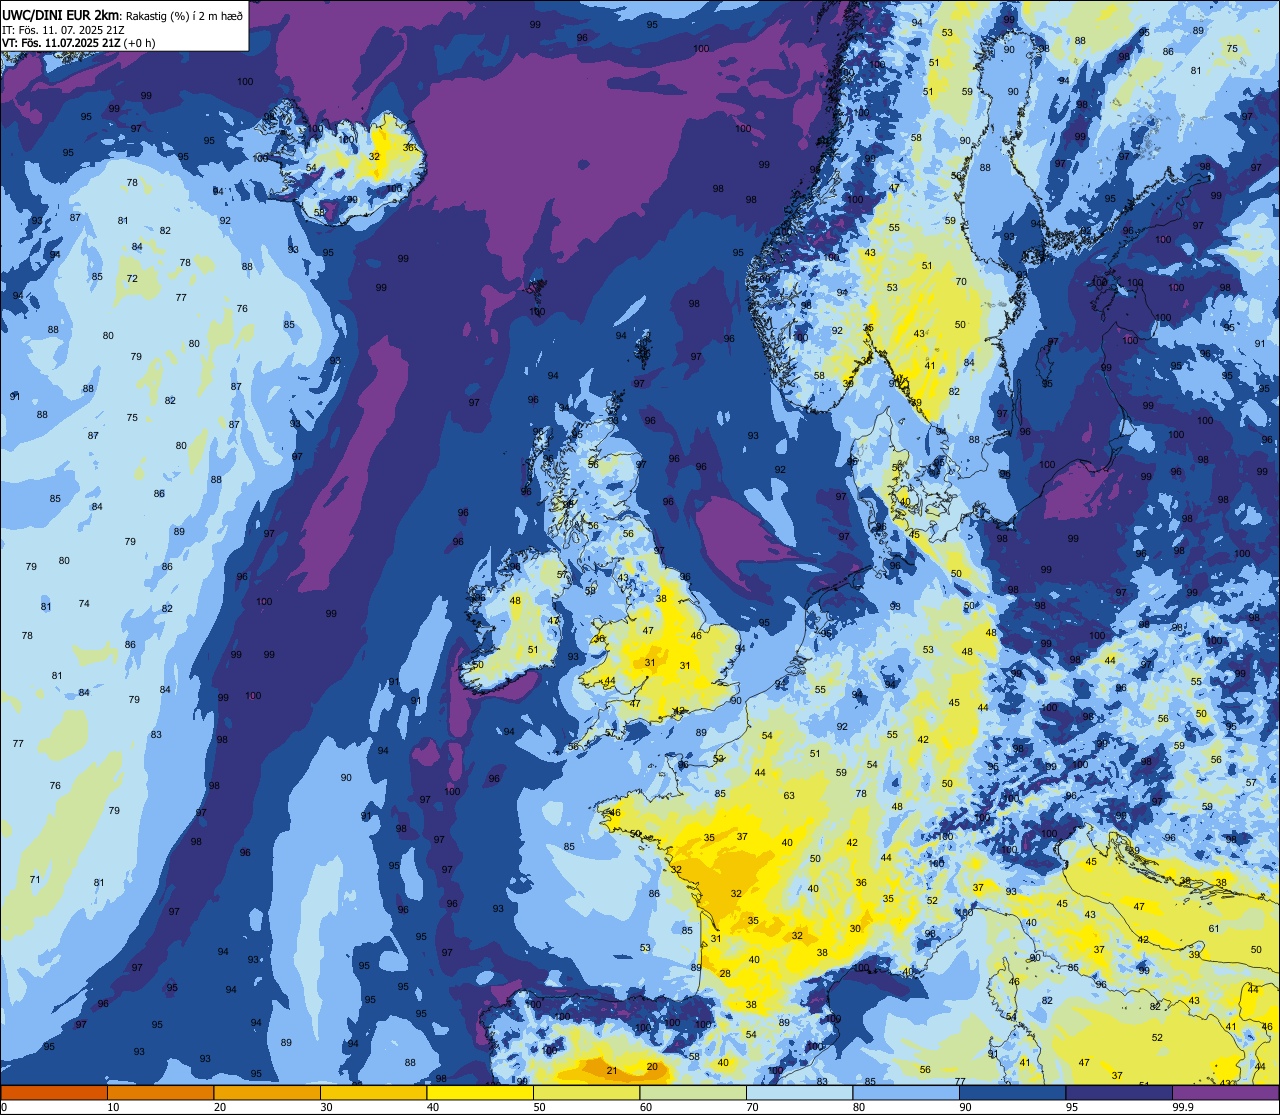The width and height of the screenshot is (1280, 1115).
Task: Click the legend tick label "99.9"
Action: (x=1183, y=1107)
